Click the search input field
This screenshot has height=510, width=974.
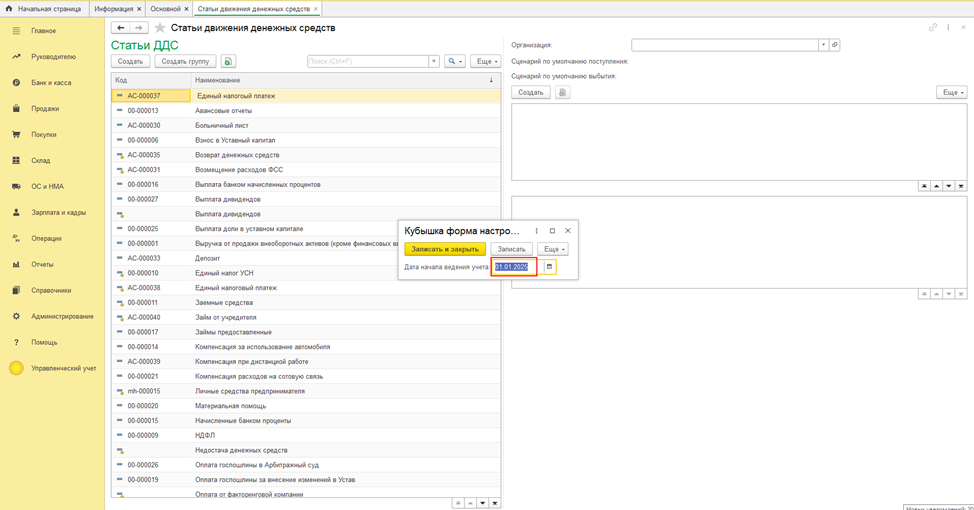[x=368, y=61]
